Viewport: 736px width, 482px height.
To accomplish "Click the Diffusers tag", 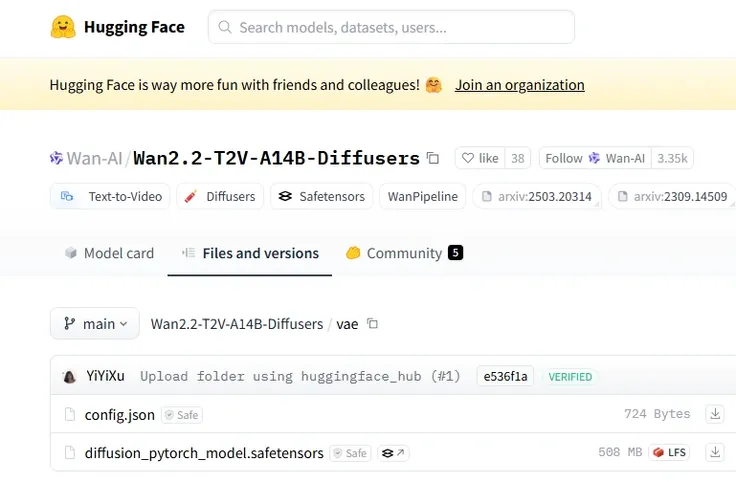I will click(220, 196).
